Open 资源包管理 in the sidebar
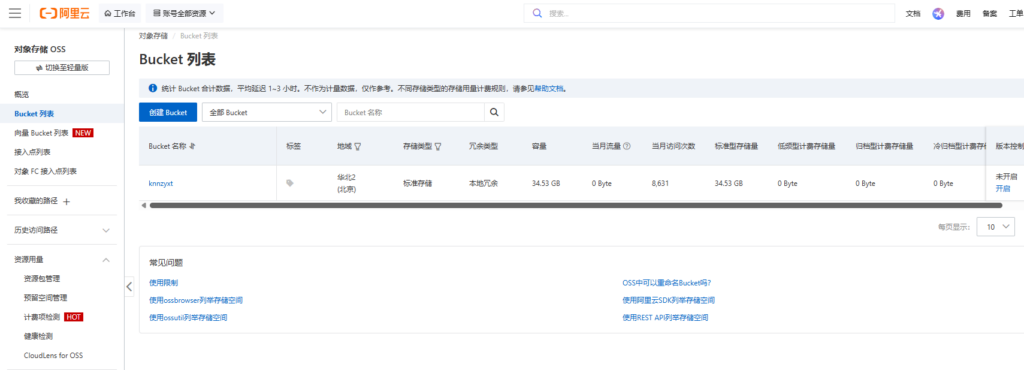This screenshot has width=1024, height=370. [x=42, y=279]
